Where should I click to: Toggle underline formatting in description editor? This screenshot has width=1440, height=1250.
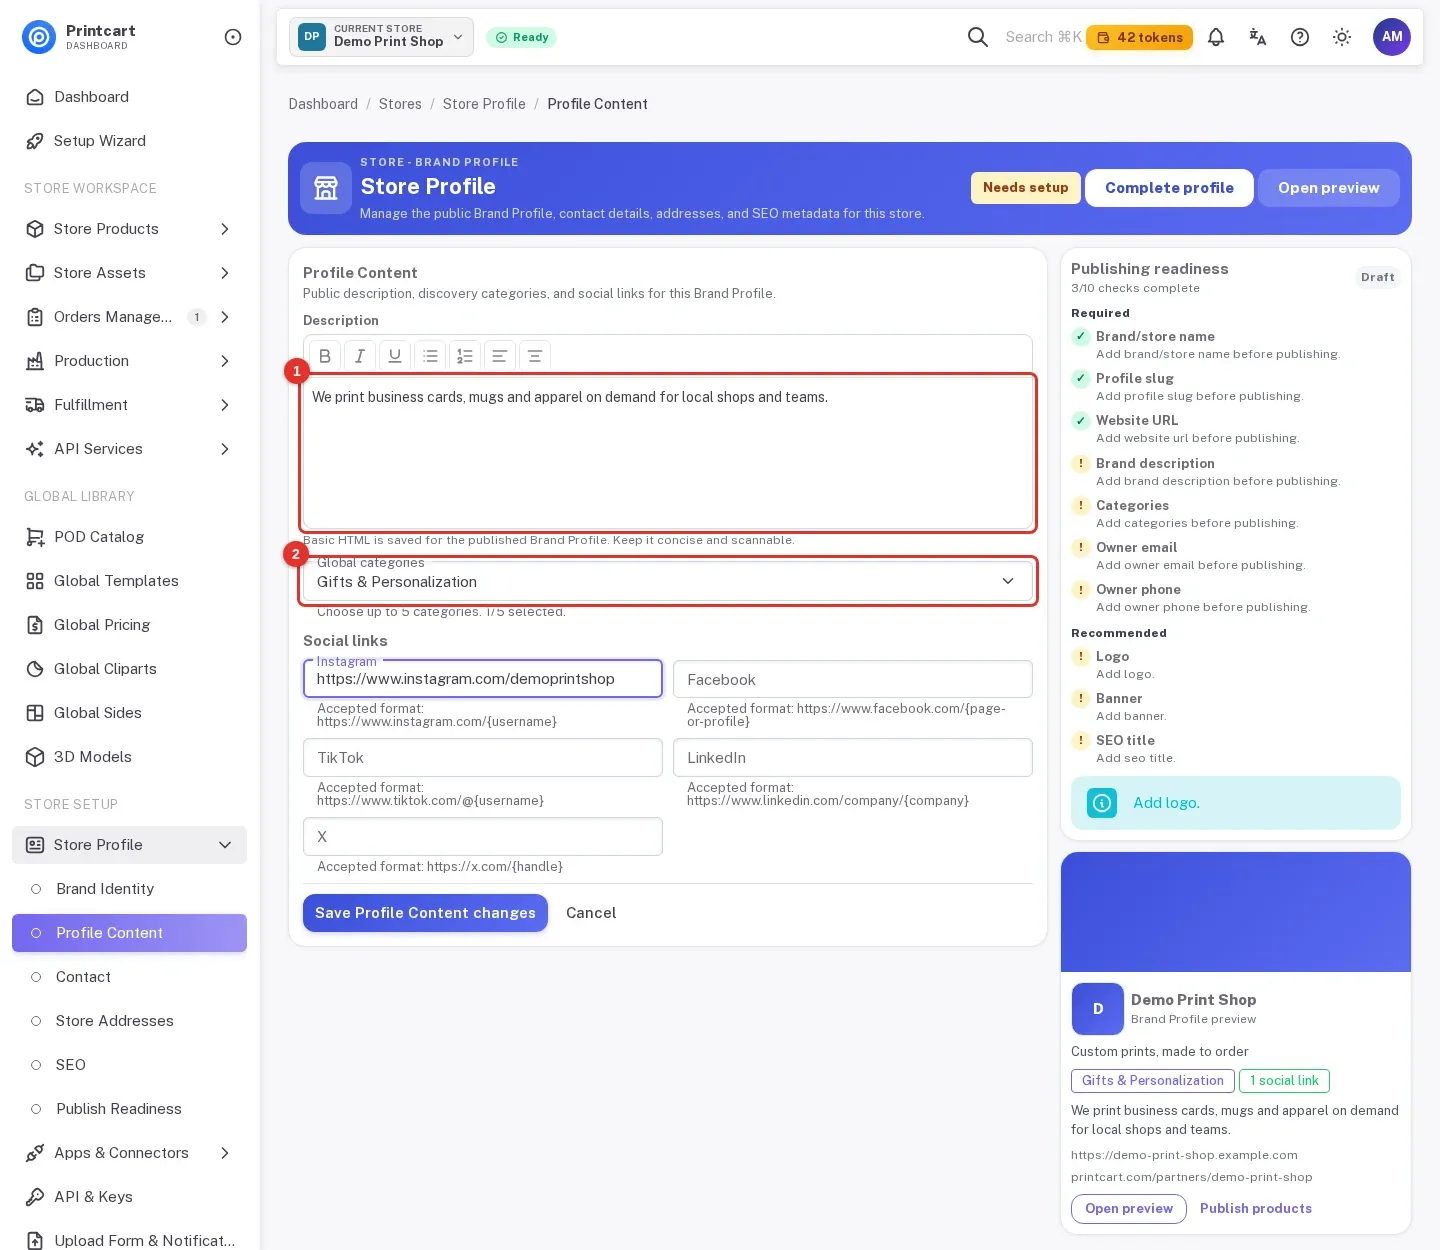point(395,356)
